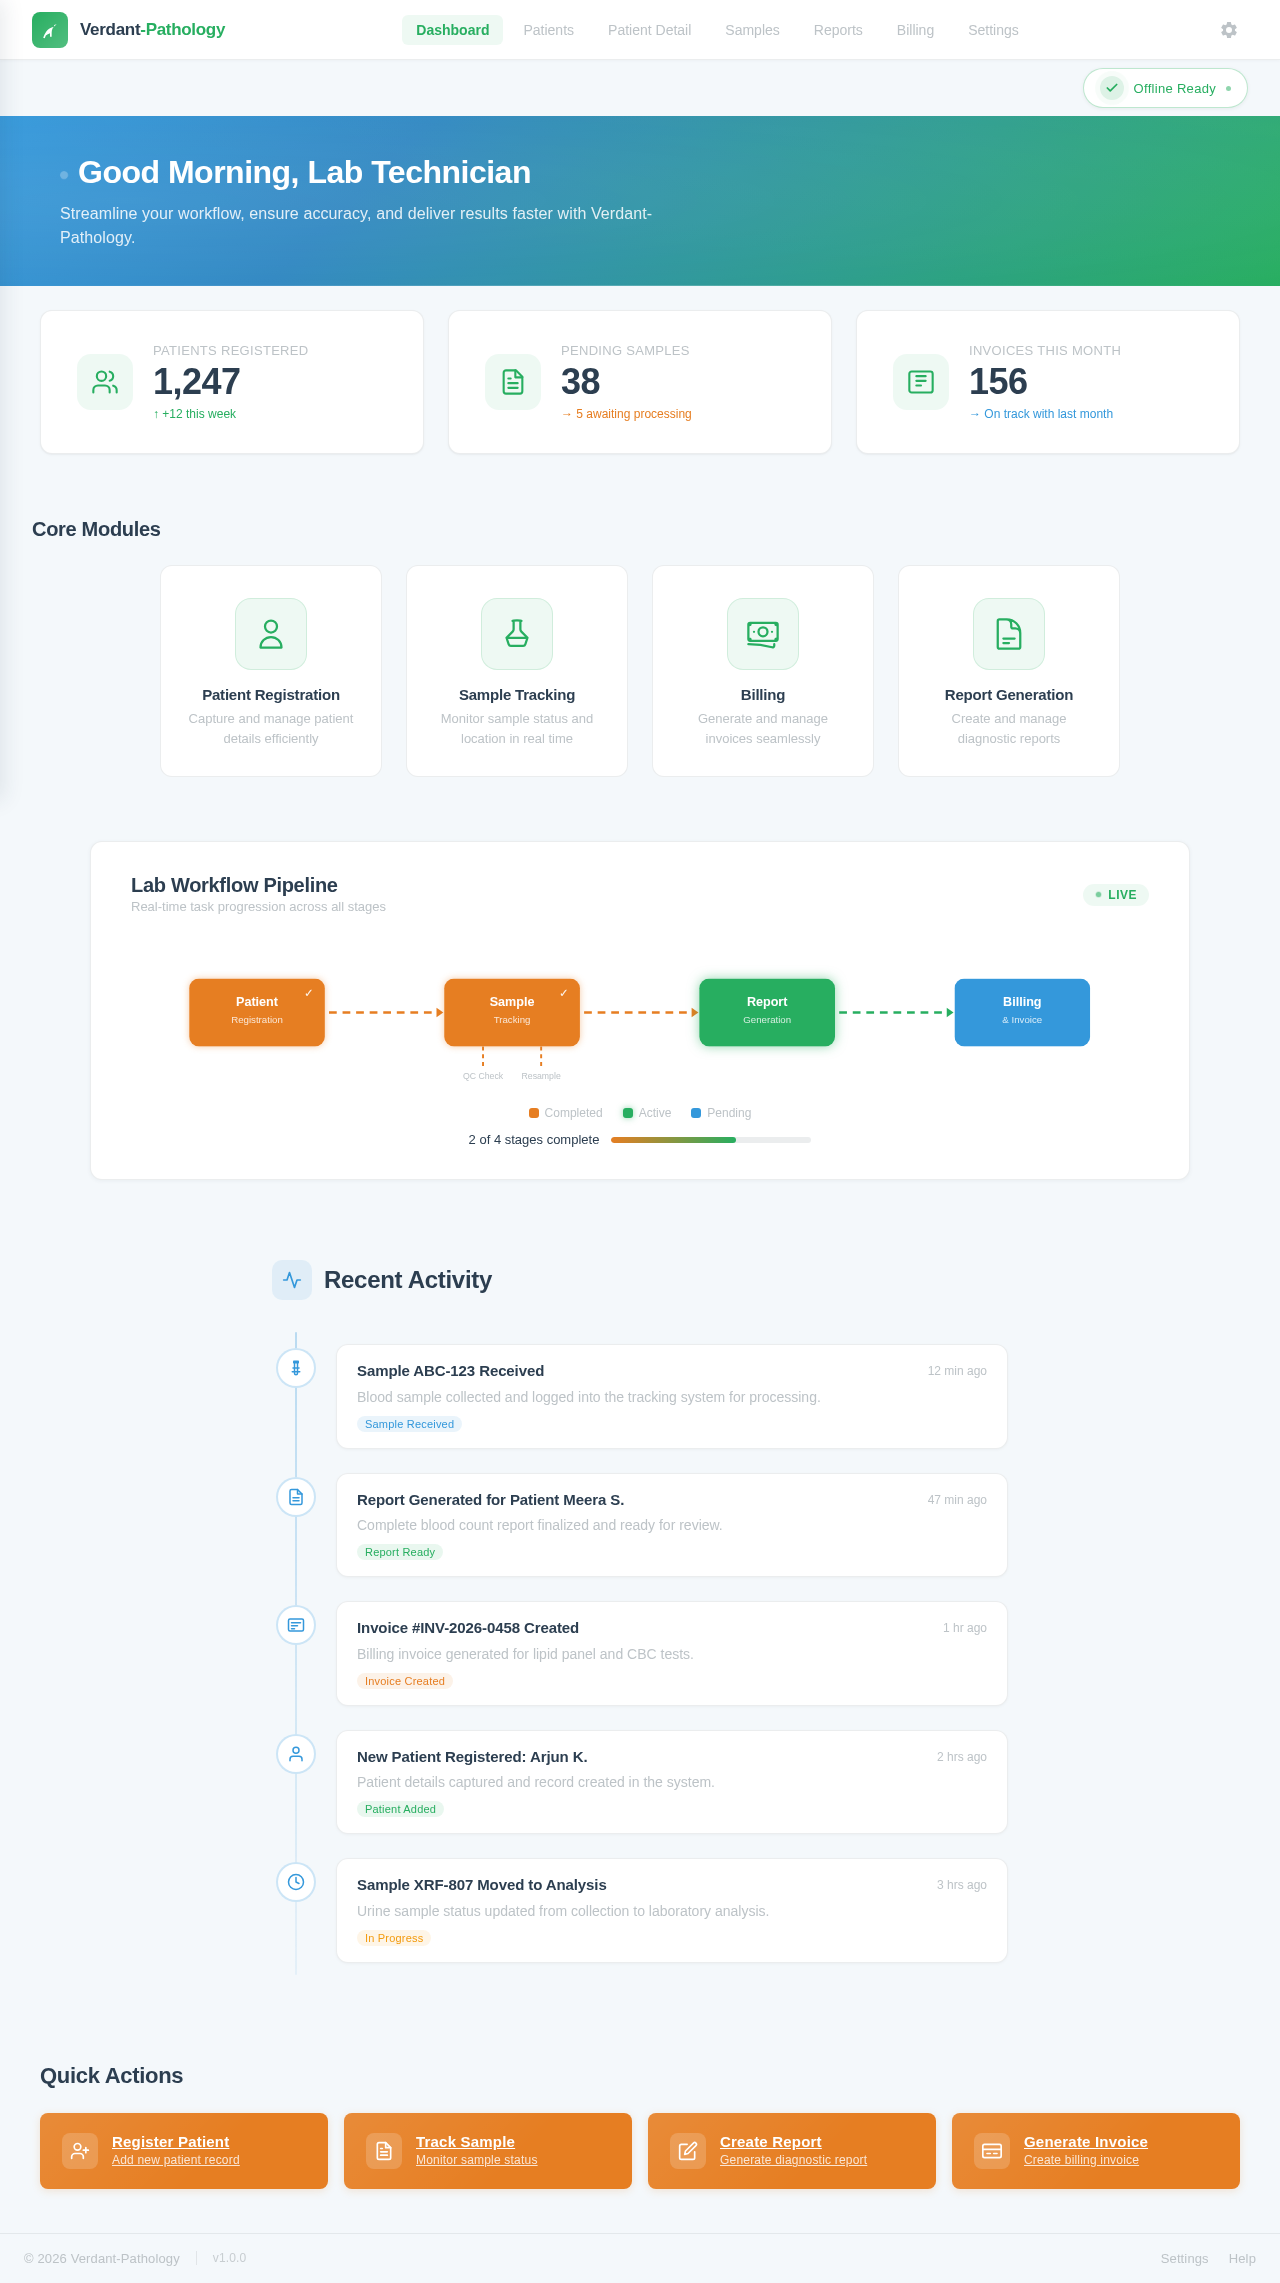Click '5 awaiting processing' text

626,414
